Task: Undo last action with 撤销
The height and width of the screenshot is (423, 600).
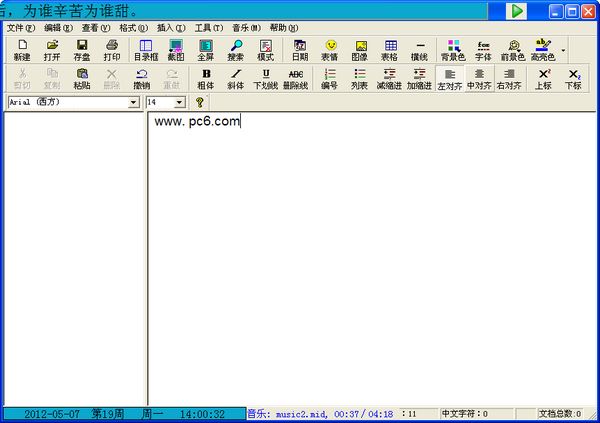Action: tap(142, 78)
